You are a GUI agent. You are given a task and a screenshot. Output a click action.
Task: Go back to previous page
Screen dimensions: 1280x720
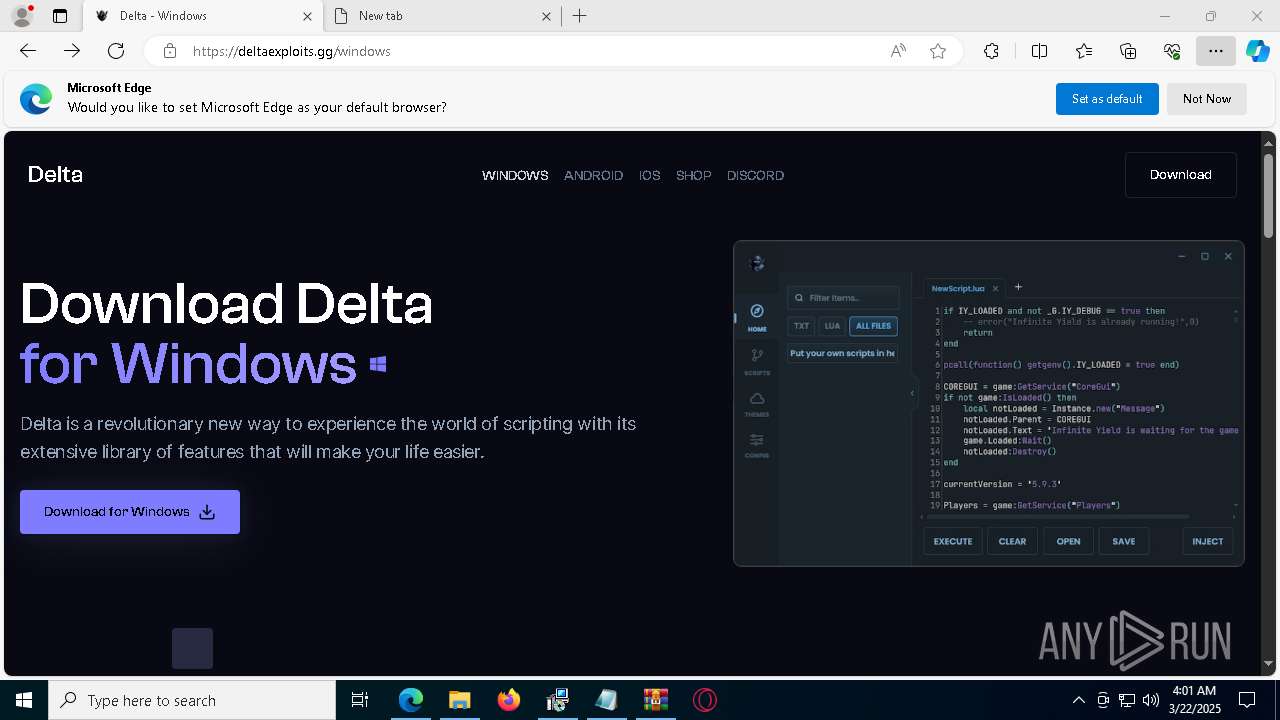(28, 51)
